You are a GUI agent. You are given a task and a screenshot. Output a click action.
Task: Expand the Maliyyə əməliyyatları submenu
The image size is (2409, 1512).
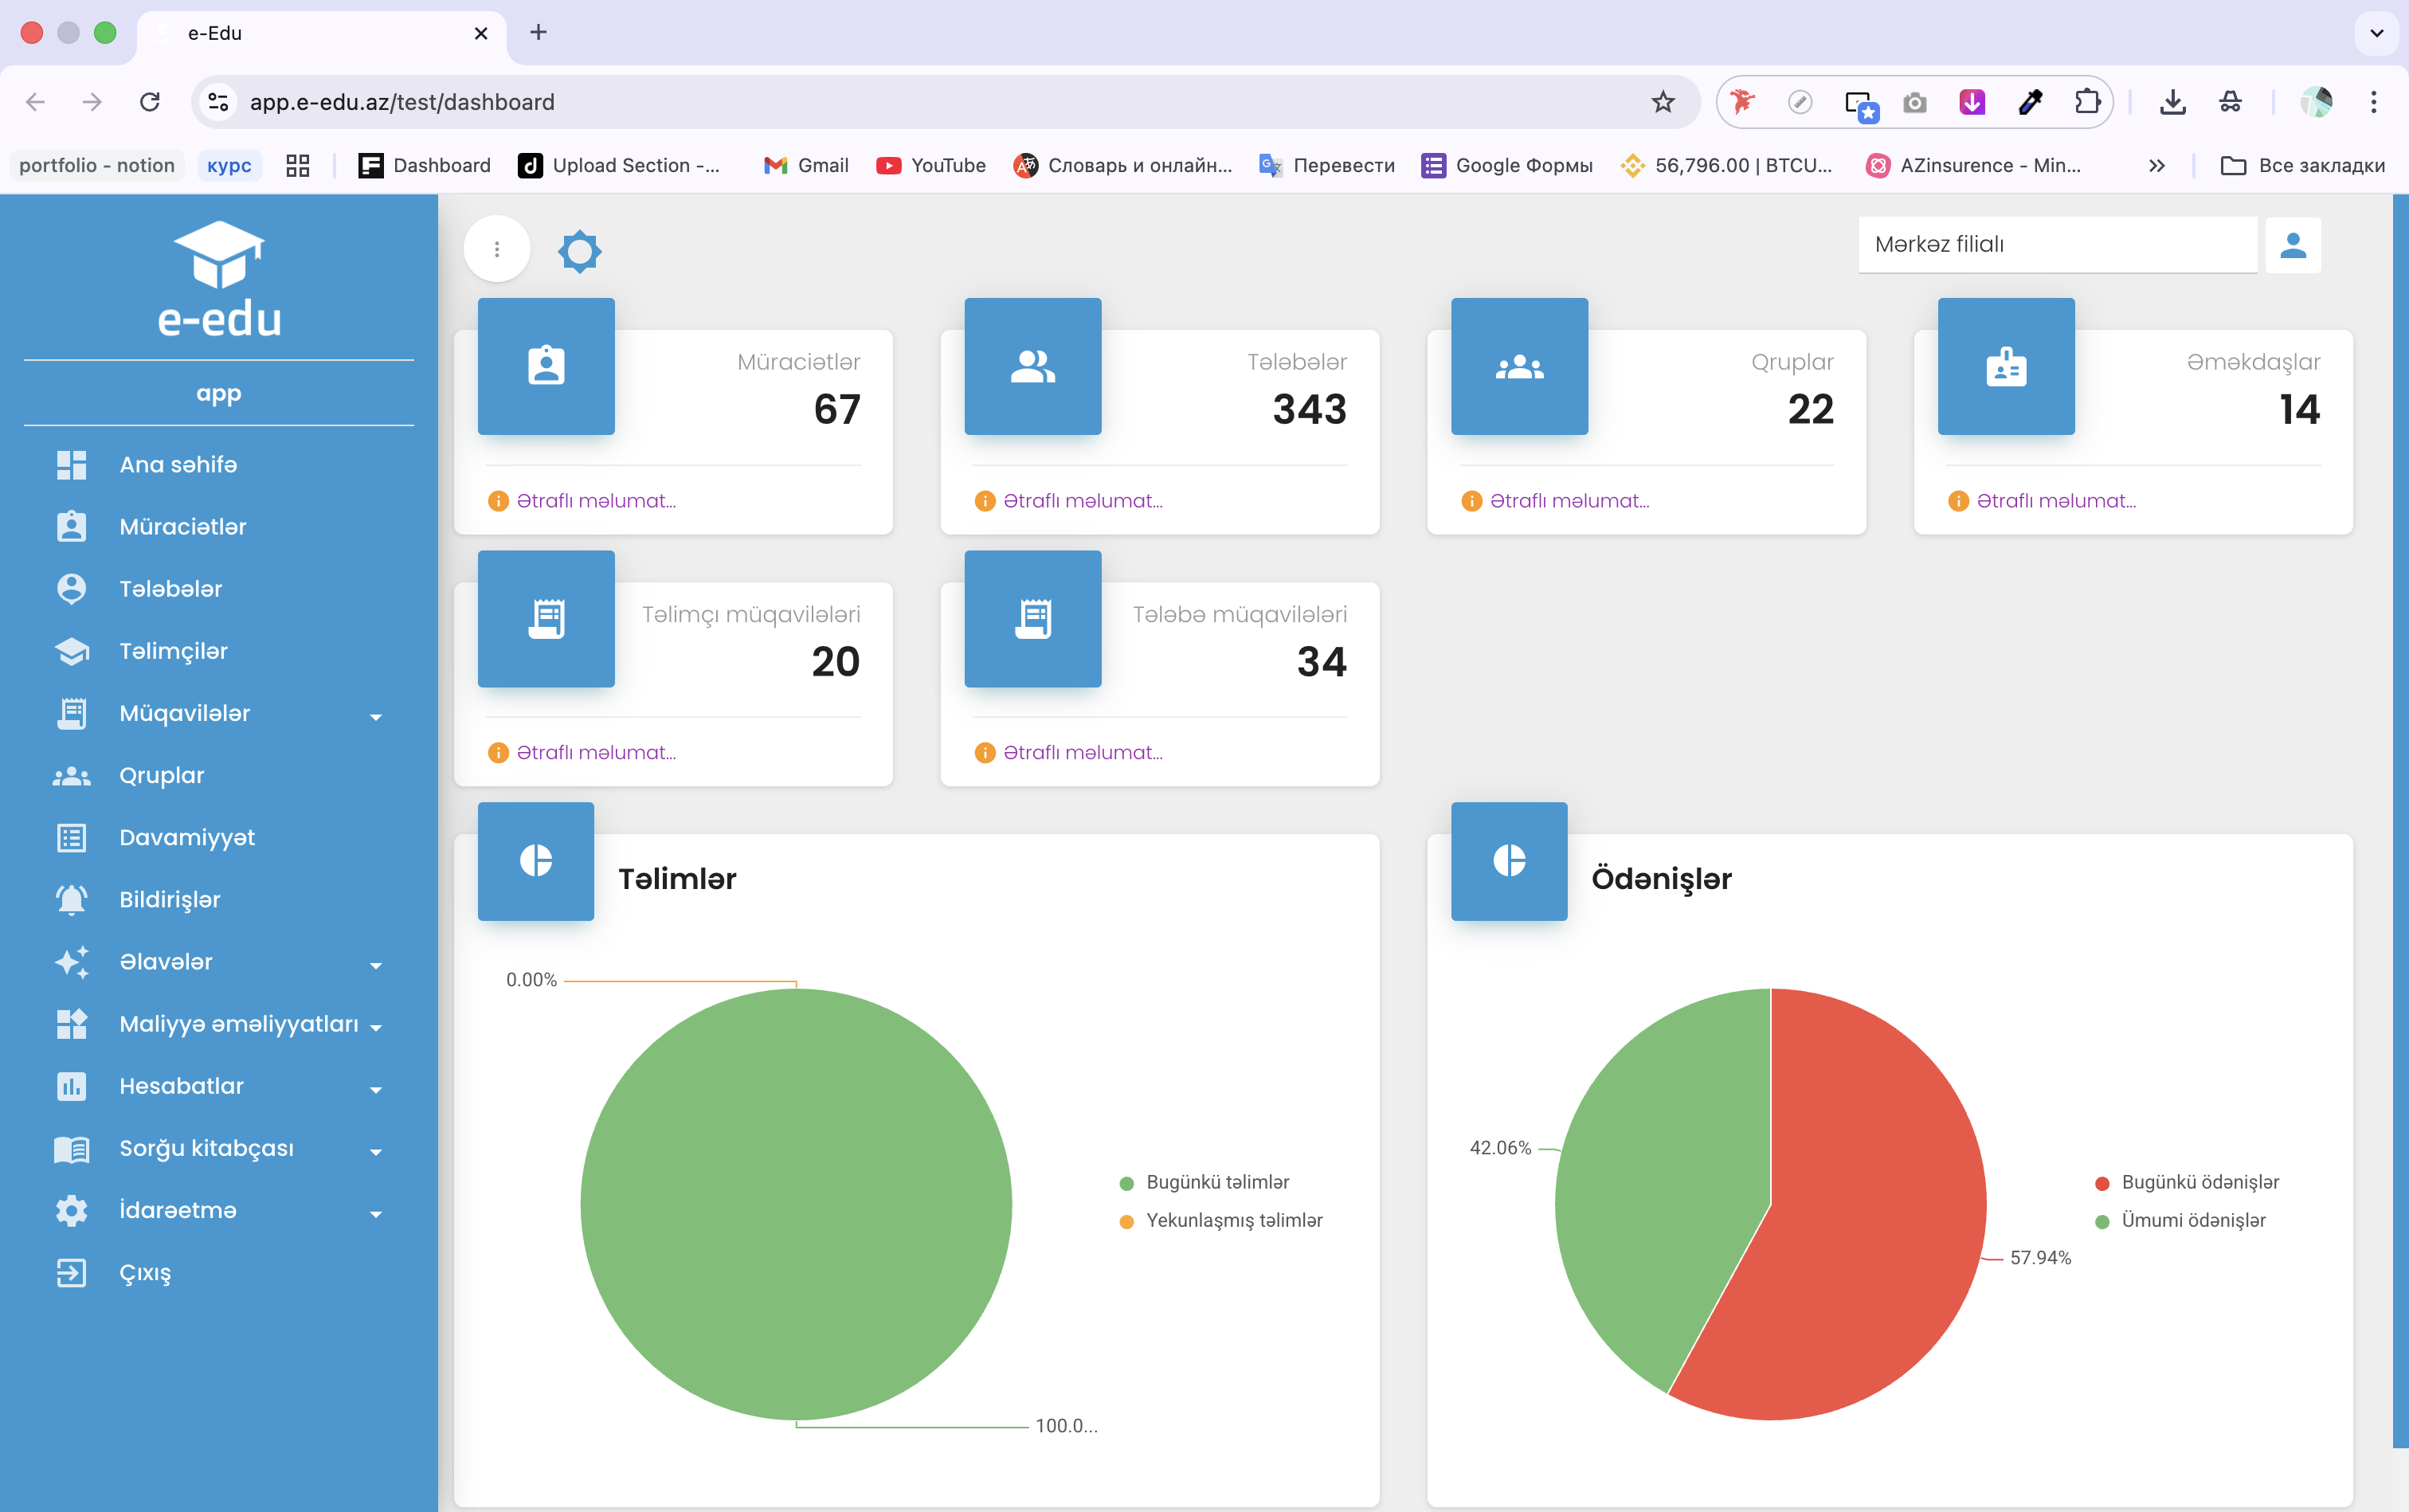(x=219, y=1024)
